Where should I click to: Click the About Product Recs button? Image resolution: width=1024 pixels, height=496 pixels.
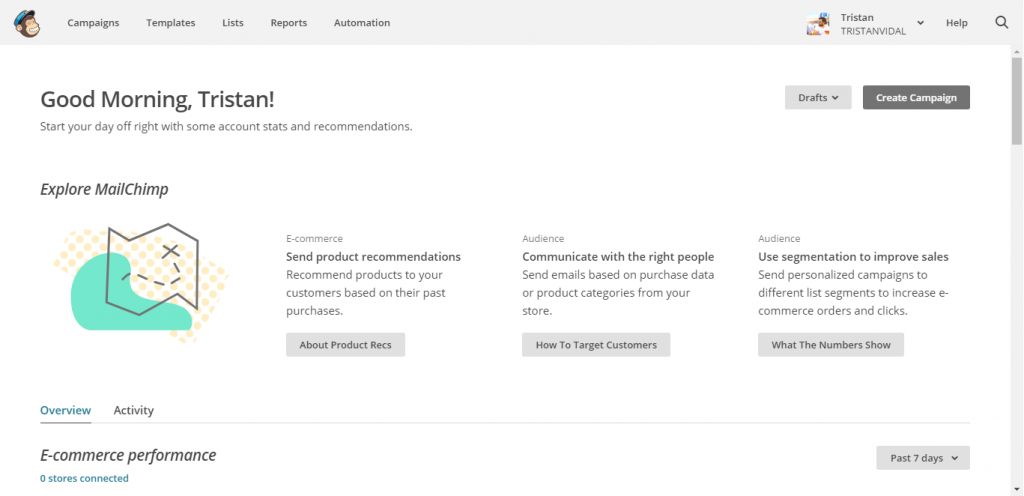(345, 345)
